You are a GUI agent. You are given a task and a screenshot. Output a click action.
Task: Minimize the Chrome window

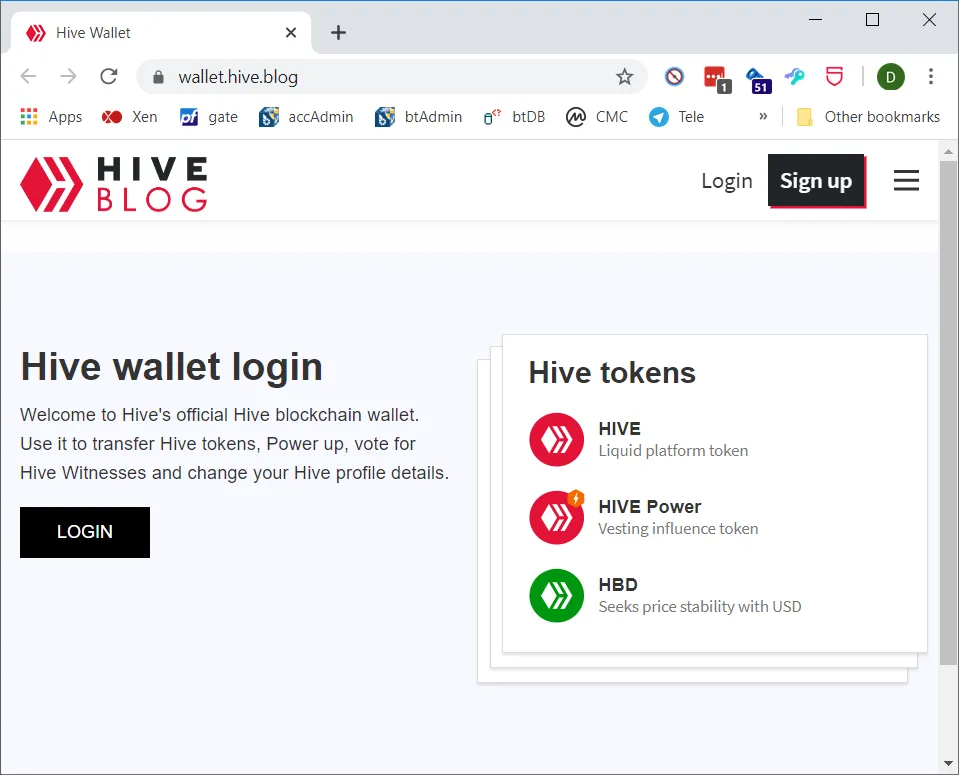815,20
